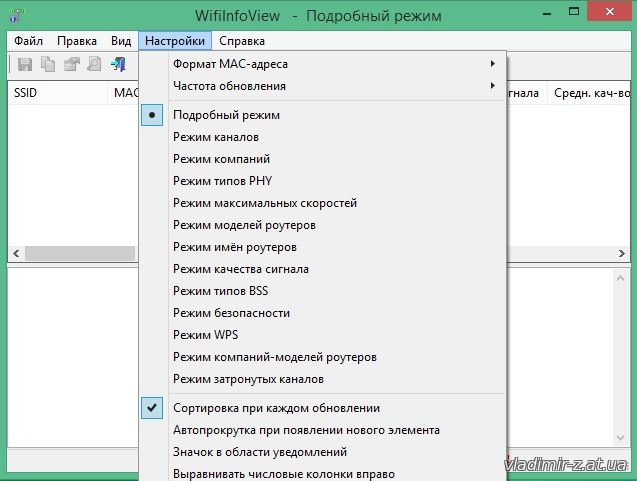Select Режим имён роутеров
Screen dimensions: 637x481
point(322,247)
